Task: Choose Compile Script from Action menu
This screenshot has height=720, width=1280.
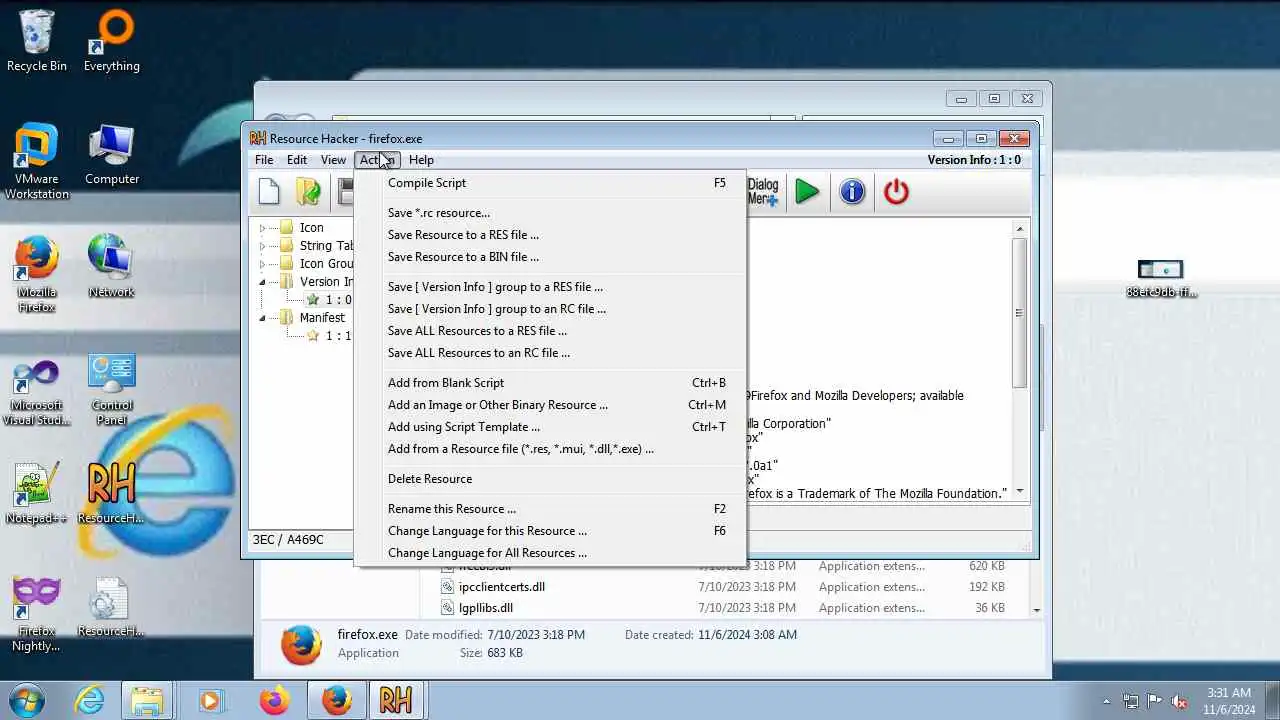Action: [550, 183]
